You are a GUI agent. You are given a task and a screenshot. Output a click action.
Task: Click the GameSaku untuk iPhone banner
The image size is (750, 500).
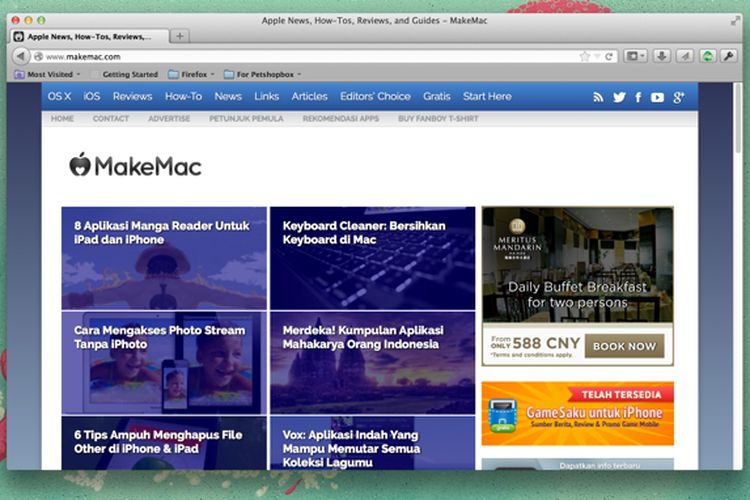click(578, 413)
